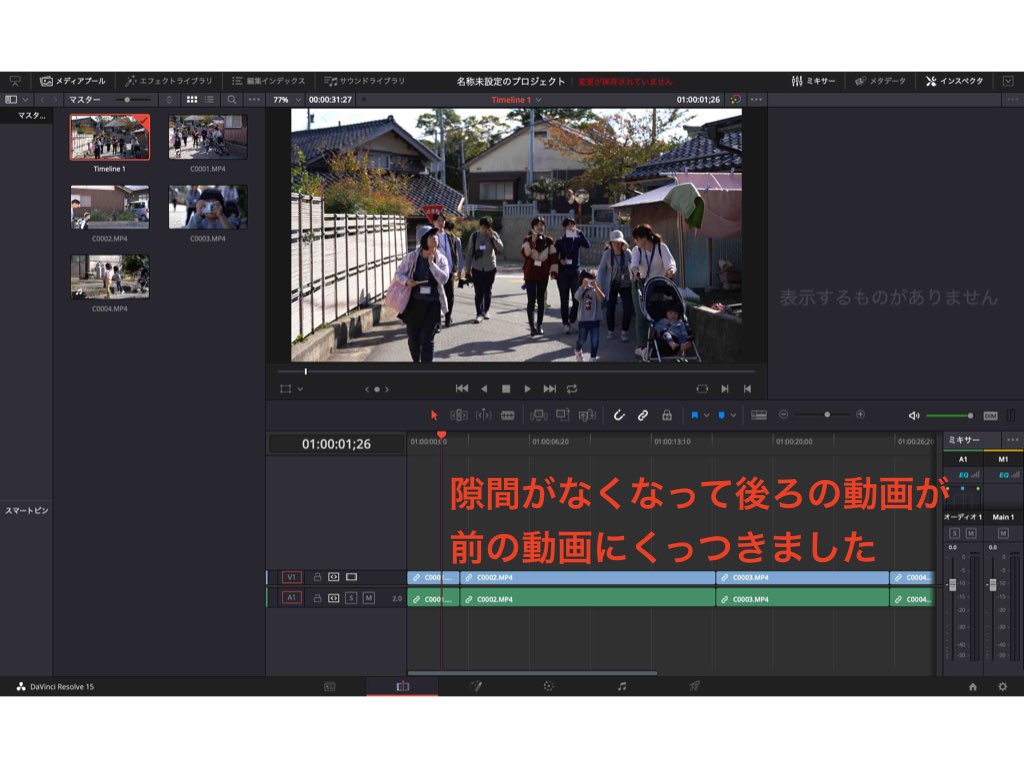Jump to first frame in viewer
This screenshot has height=768, width=1024.
[x=462, y=389]
